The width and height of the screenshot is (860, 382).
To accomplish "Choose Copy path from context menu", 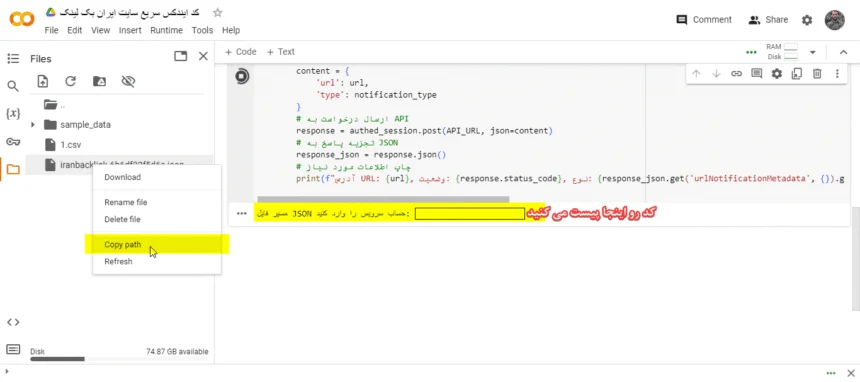I will 157,245.
